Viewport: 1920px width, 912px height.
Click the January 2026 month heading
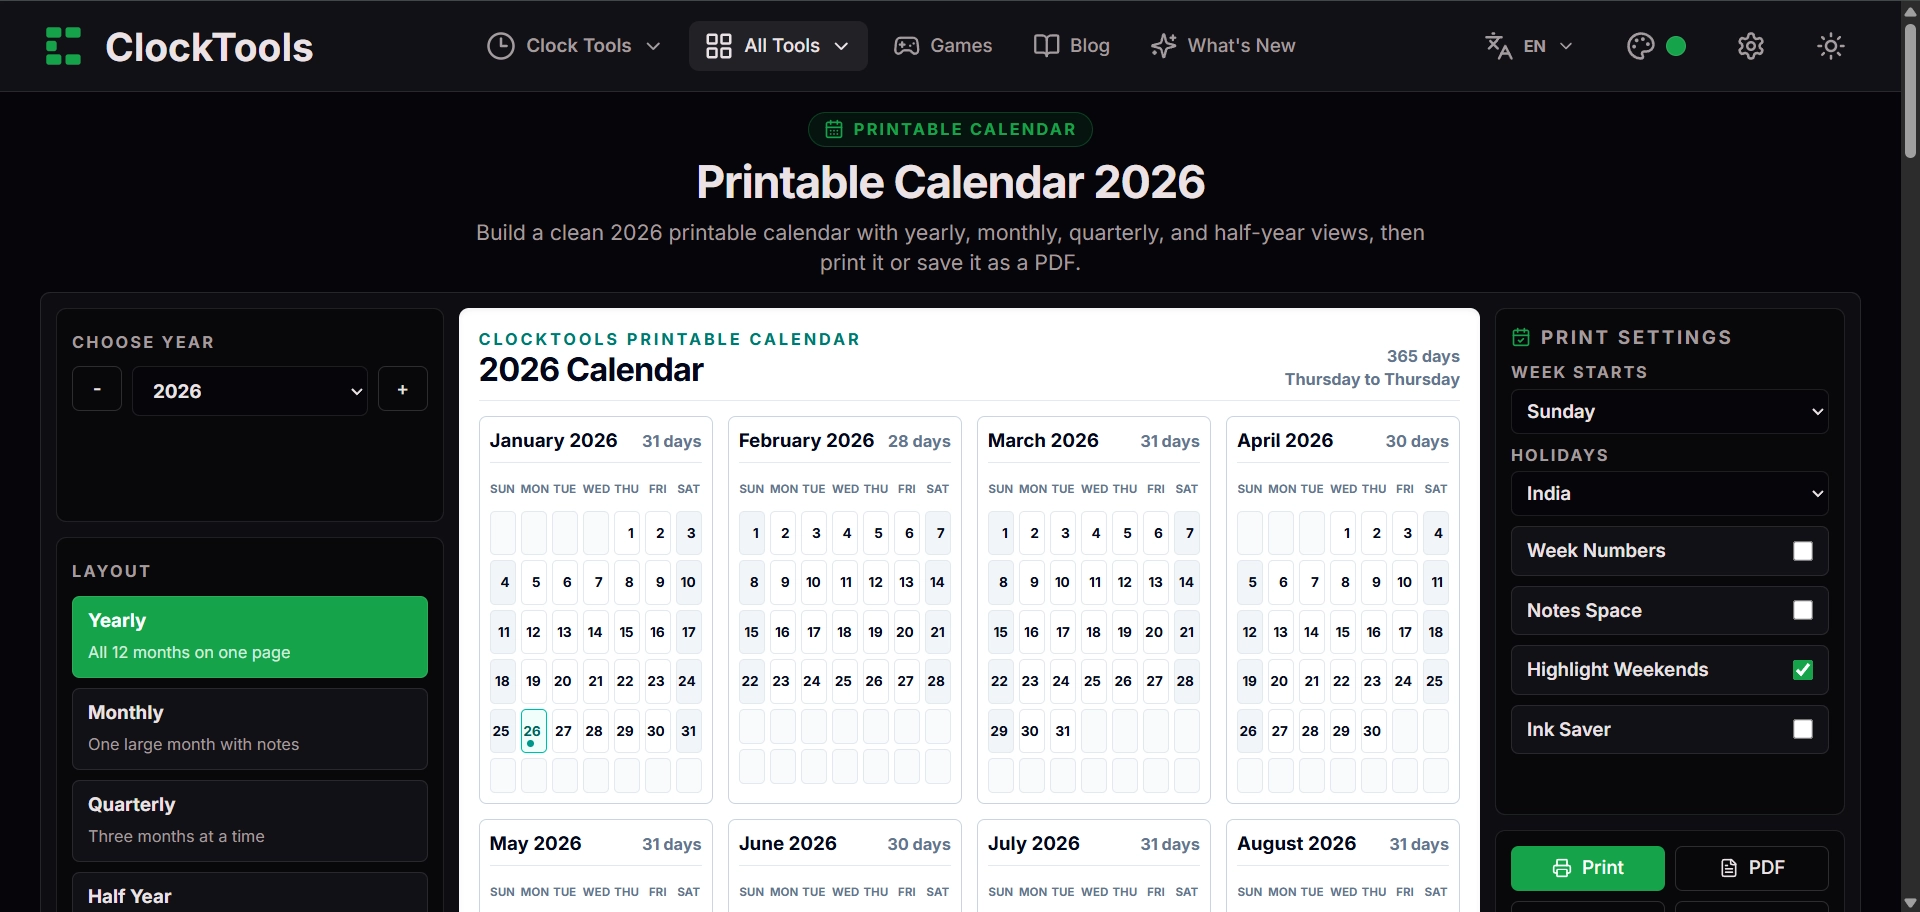pos(553,441)
